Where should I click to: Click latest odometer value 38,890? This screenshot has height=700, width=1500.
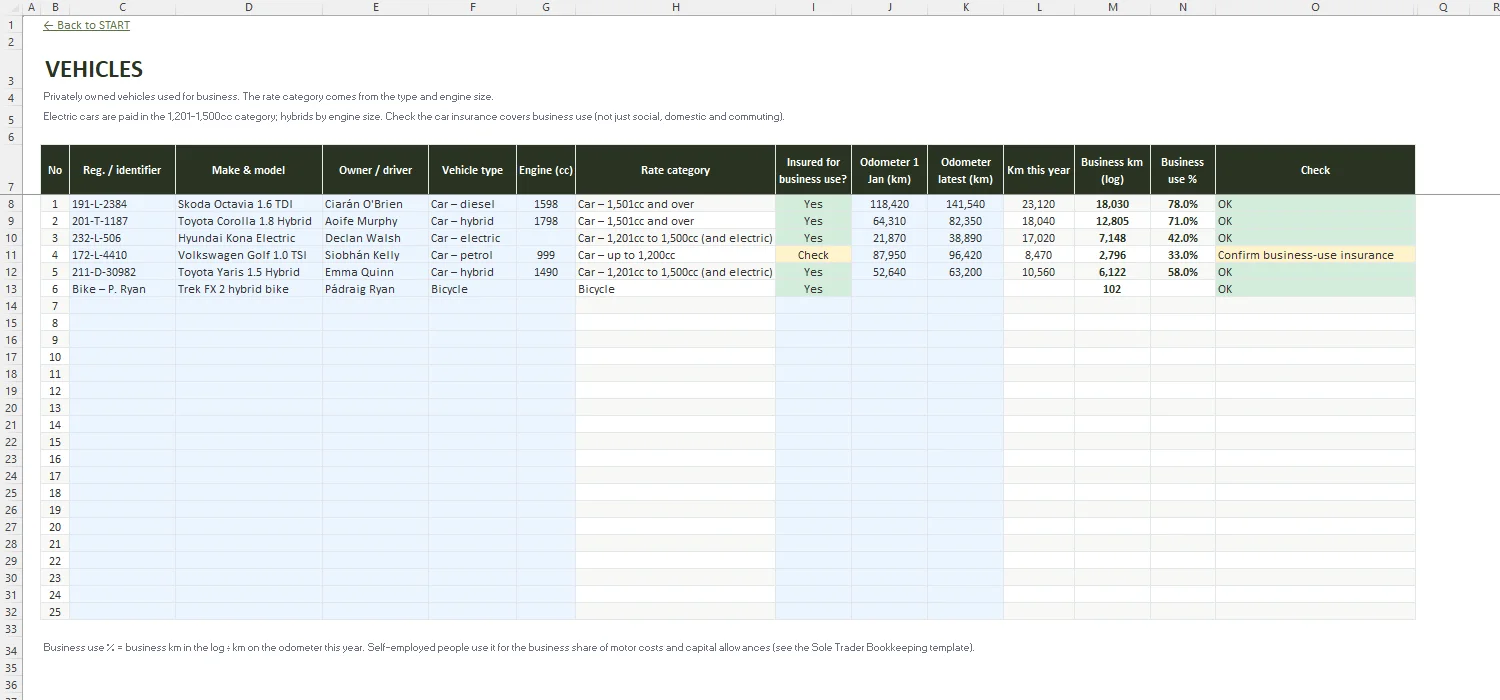pos(965,238)
